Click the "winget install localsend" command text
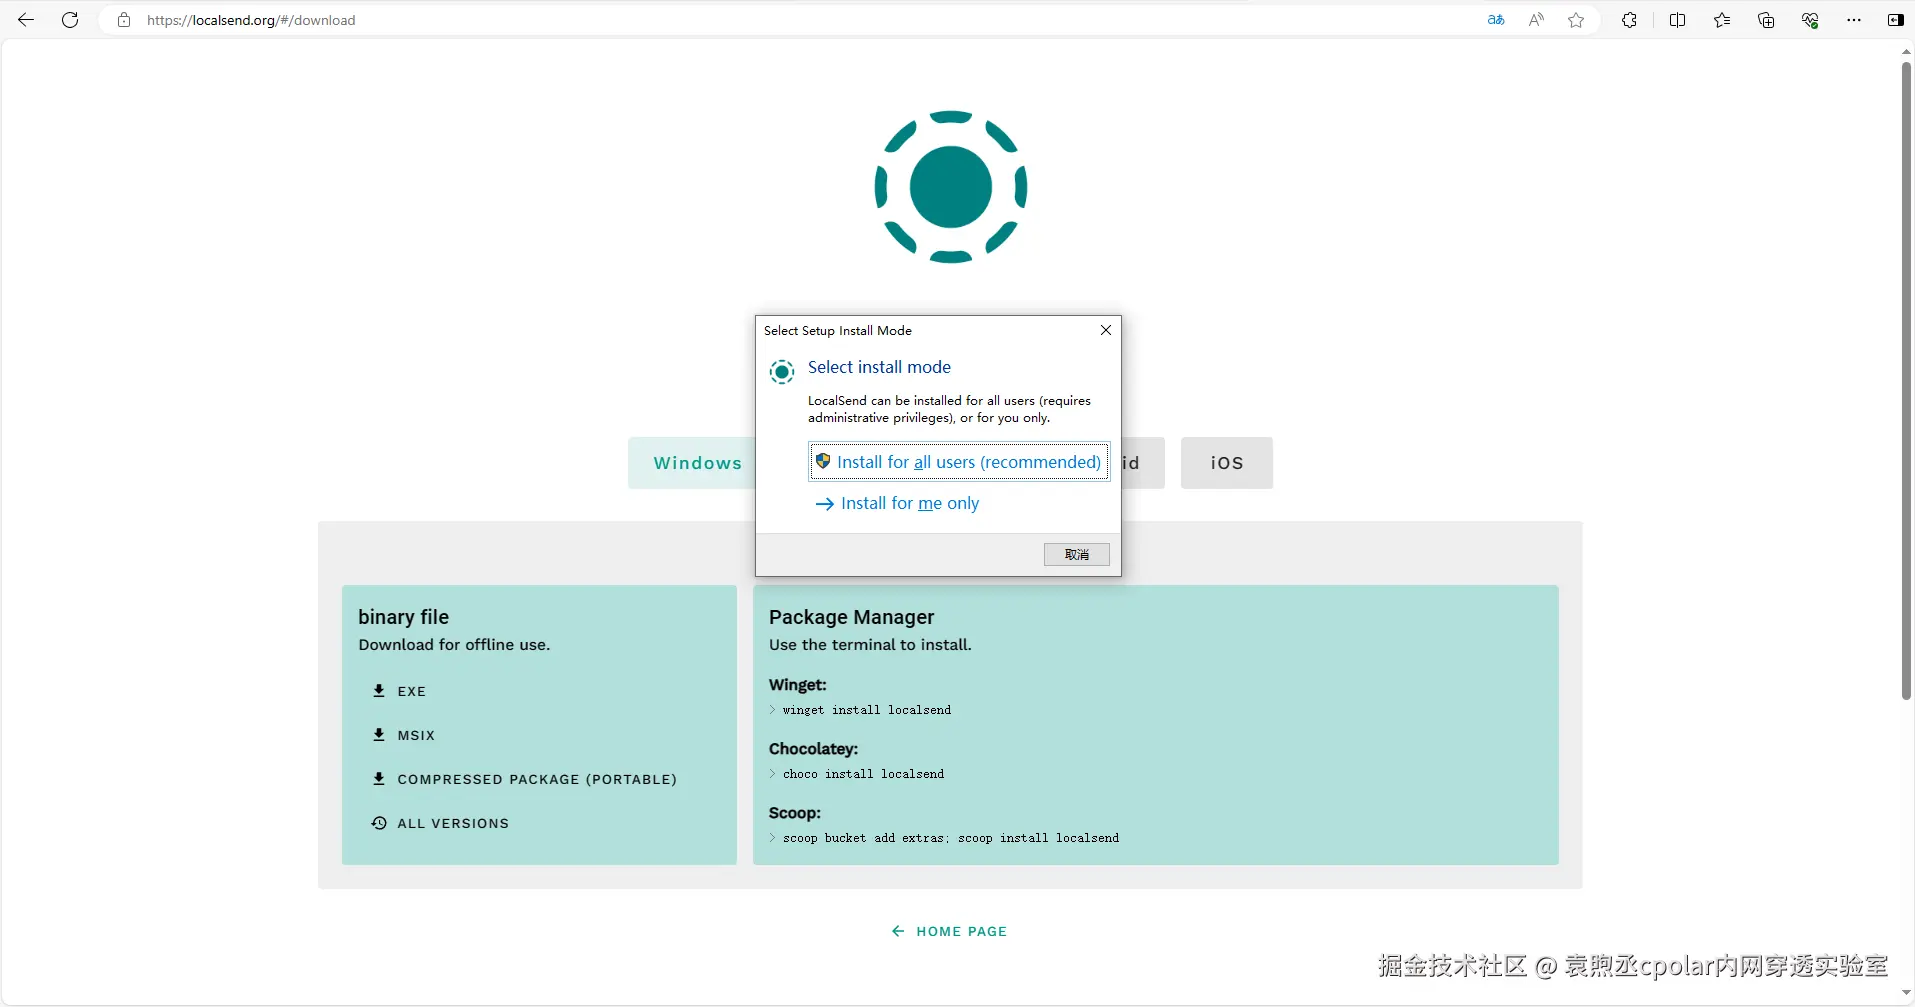1915x1007 pixels. pyautogui.click(x=867, y=710)
